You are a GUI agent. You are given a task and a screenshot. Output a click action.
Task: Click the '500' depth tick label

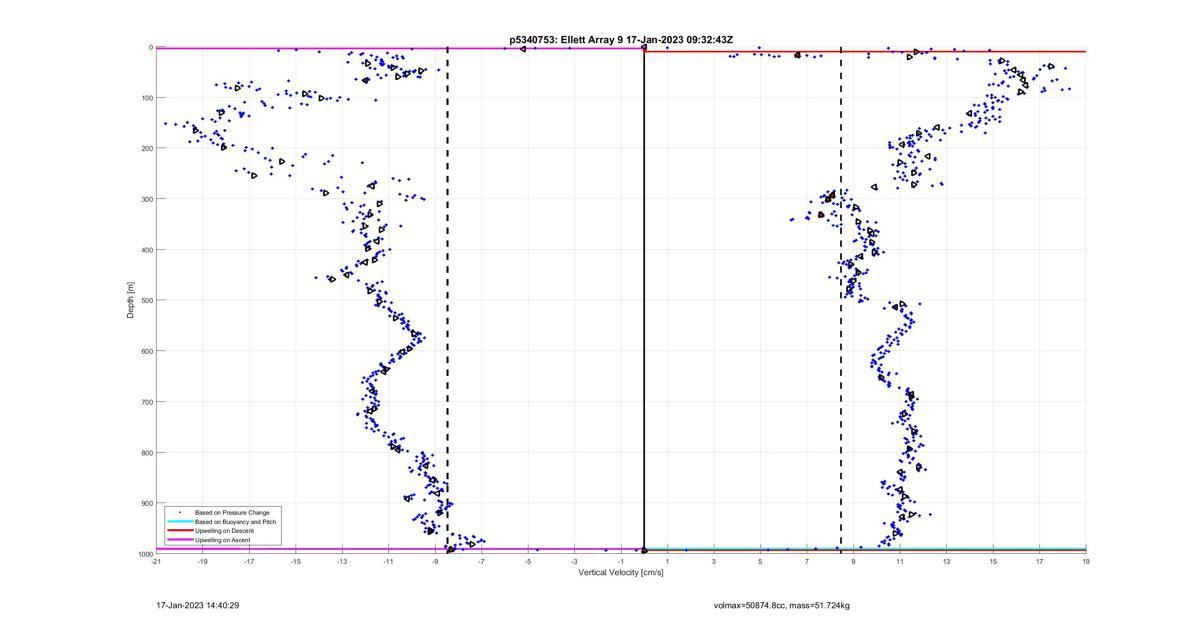click(x=147, y=300)
